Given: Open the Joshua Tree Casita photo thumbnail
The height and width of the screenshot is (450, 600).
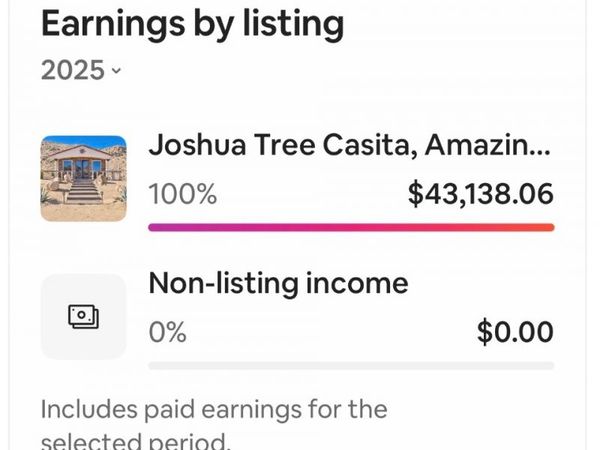Looking at the screenshot, I should [83, 178].
